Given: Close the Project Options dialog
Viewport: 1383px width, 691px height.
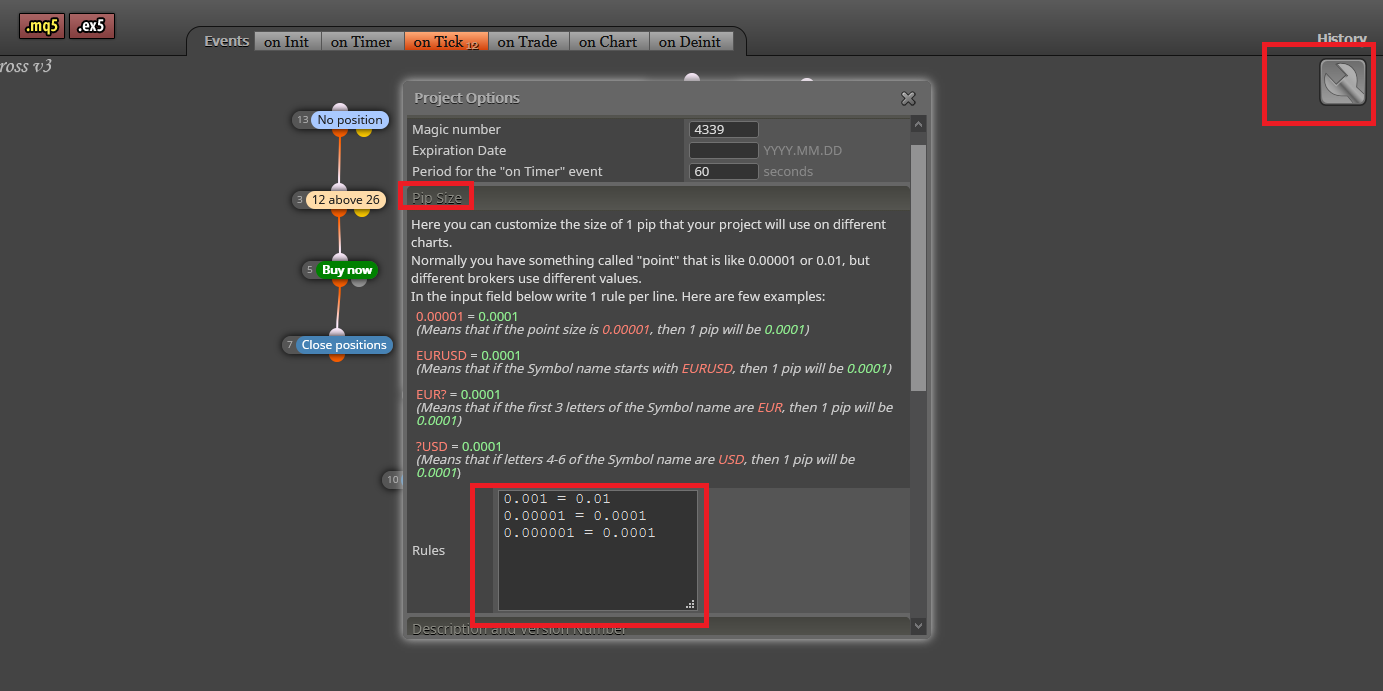Looking at the screenshot, I should point(908,98).
